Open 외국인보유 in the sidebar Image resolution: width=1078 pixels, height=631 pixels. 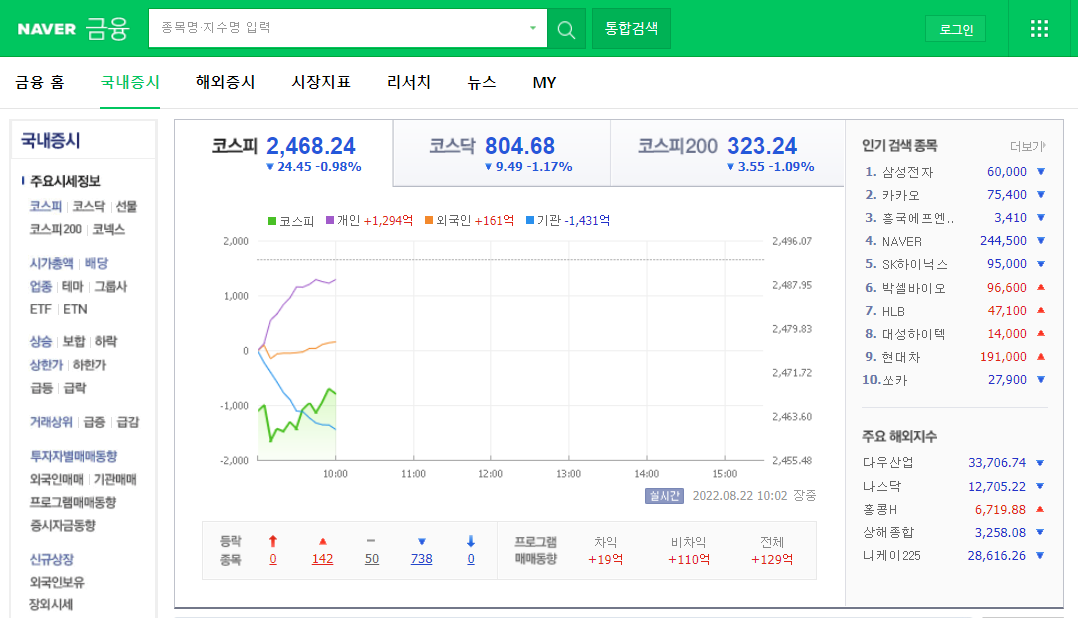coord(57,583)
